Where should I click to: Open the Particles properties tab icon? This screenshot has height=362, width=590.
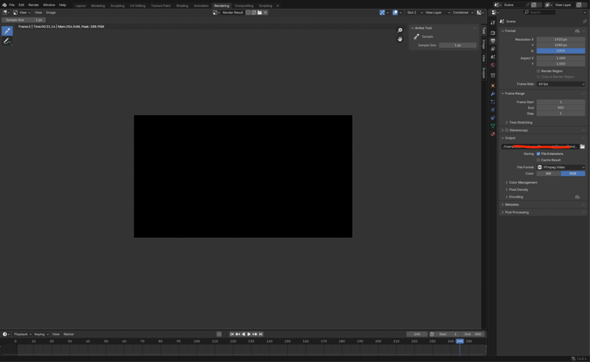click(x=493, y=102)
